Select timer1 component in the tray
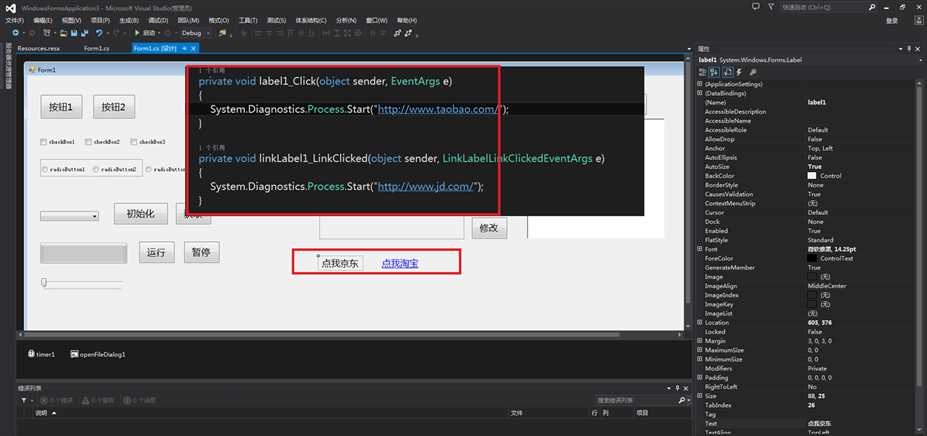The height and width of the screenshot is (436, 927). point(41,354)
